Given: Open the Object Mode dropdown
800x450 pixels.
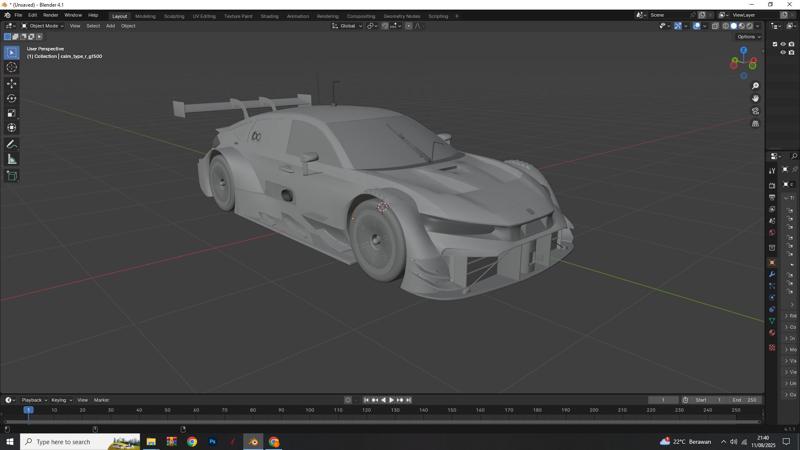Looking at the screenshot, I should [43, 26].
